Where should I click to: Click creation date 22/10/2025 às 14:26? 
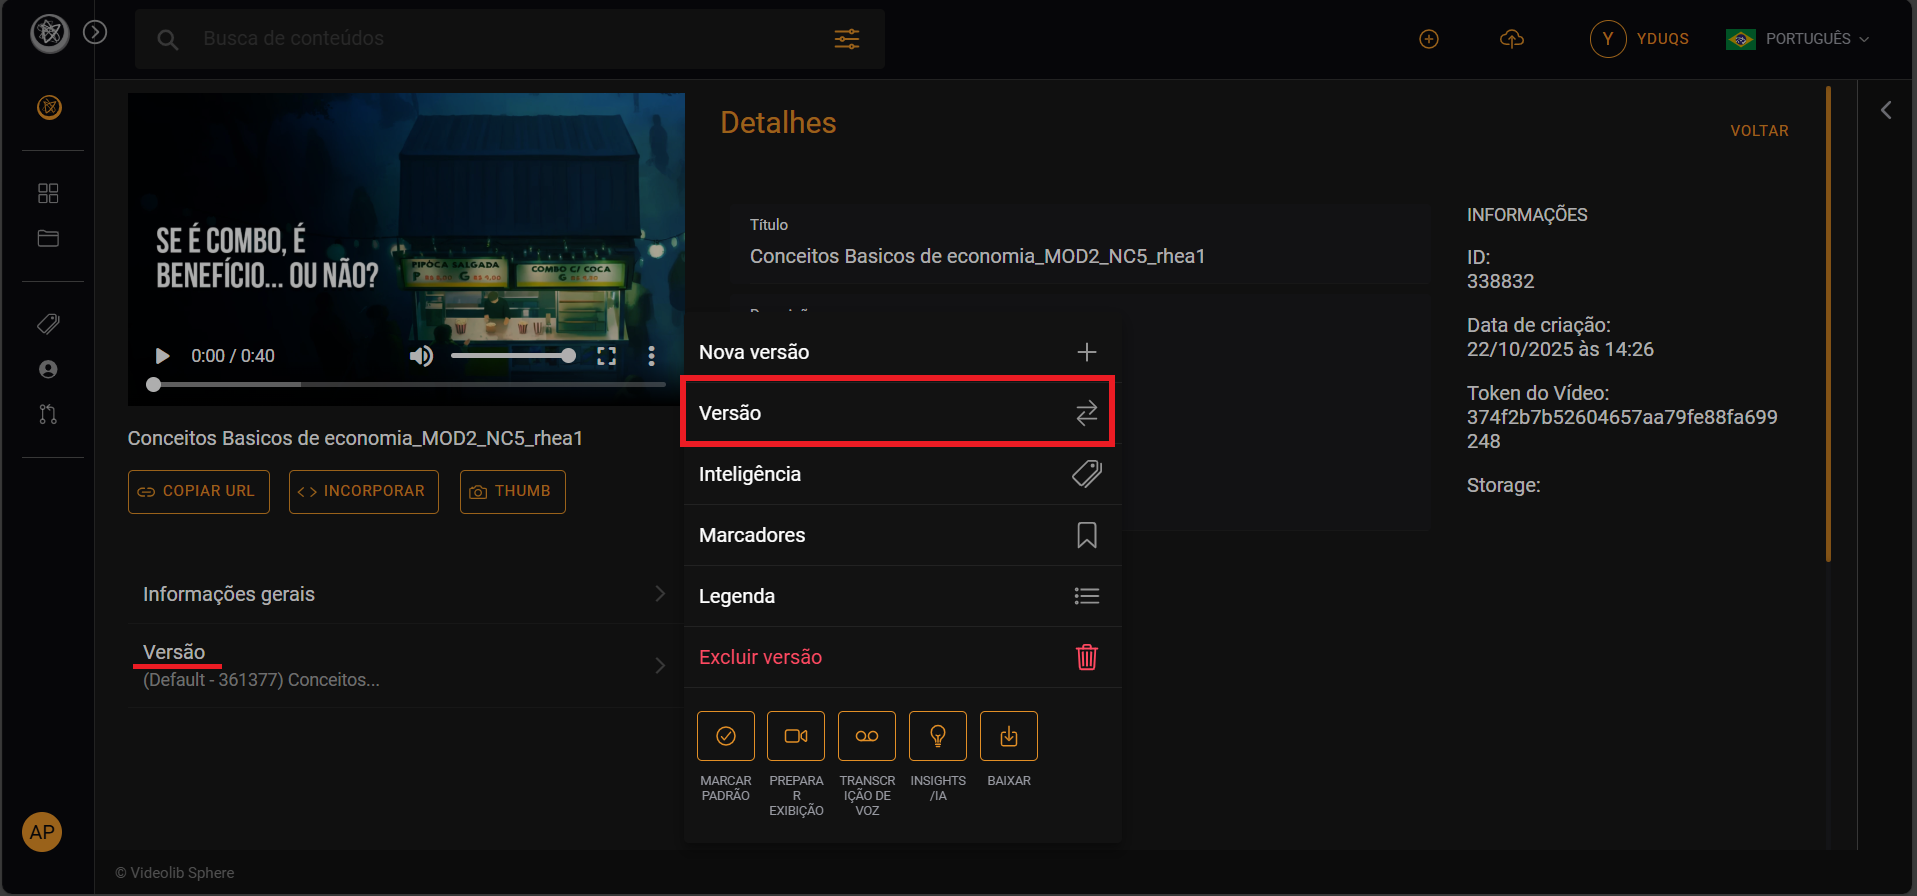(1560, 350)
